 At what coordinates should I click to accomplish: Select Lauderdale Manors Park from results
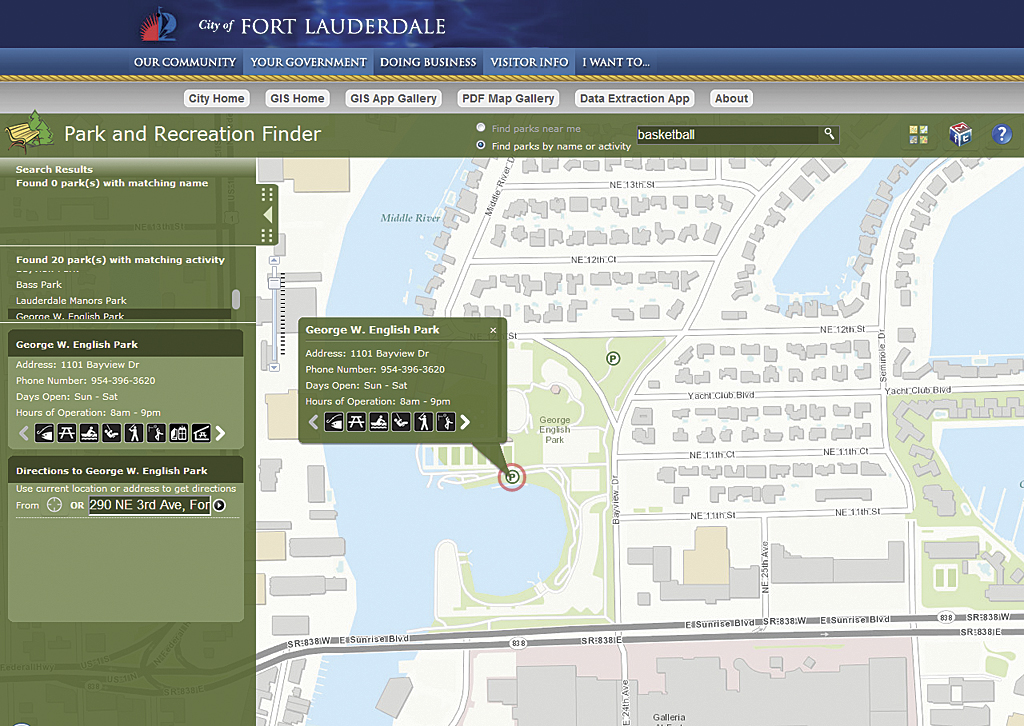71,301
